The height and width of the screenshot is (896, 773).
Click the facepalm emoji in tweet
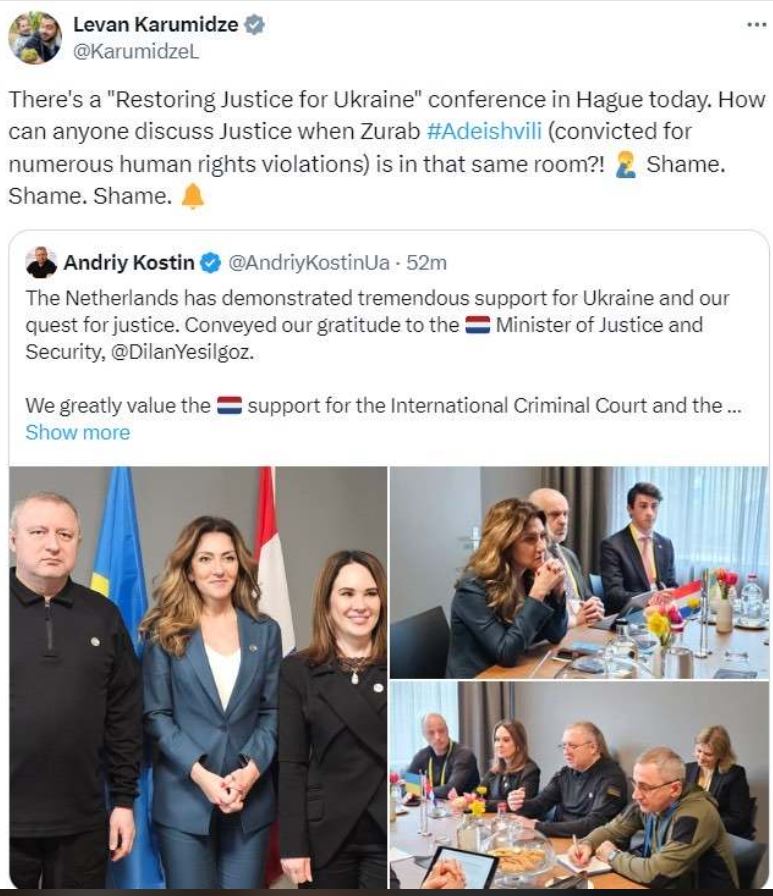click(x=626, y=166)
